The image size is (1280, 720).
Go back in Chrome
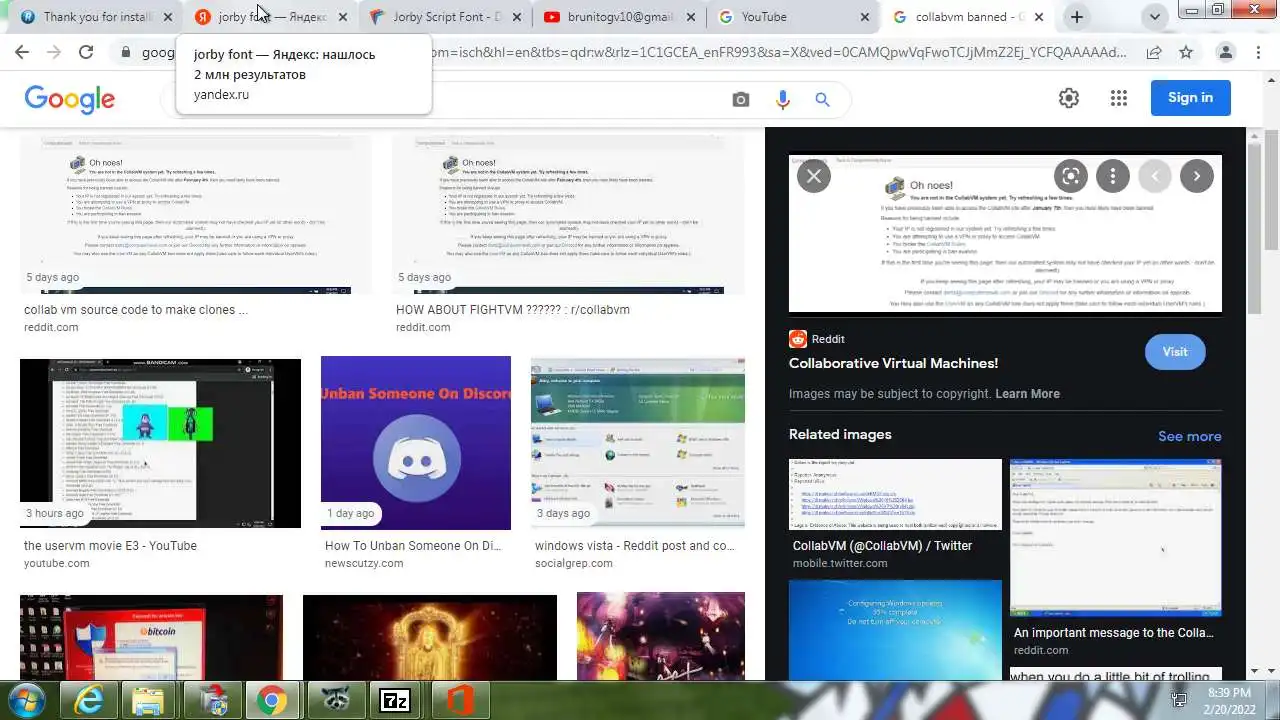pos(23,53)
